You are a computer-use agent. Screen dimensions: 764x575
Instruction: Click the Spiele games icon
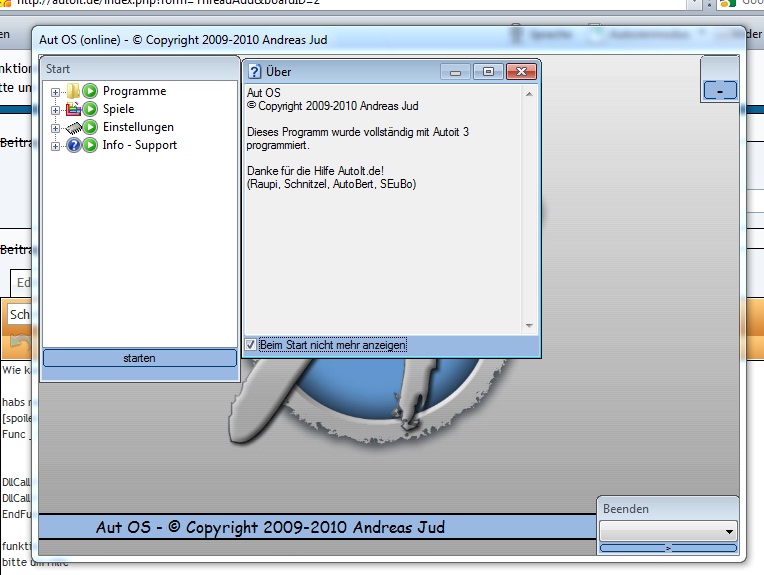point(74,109)
